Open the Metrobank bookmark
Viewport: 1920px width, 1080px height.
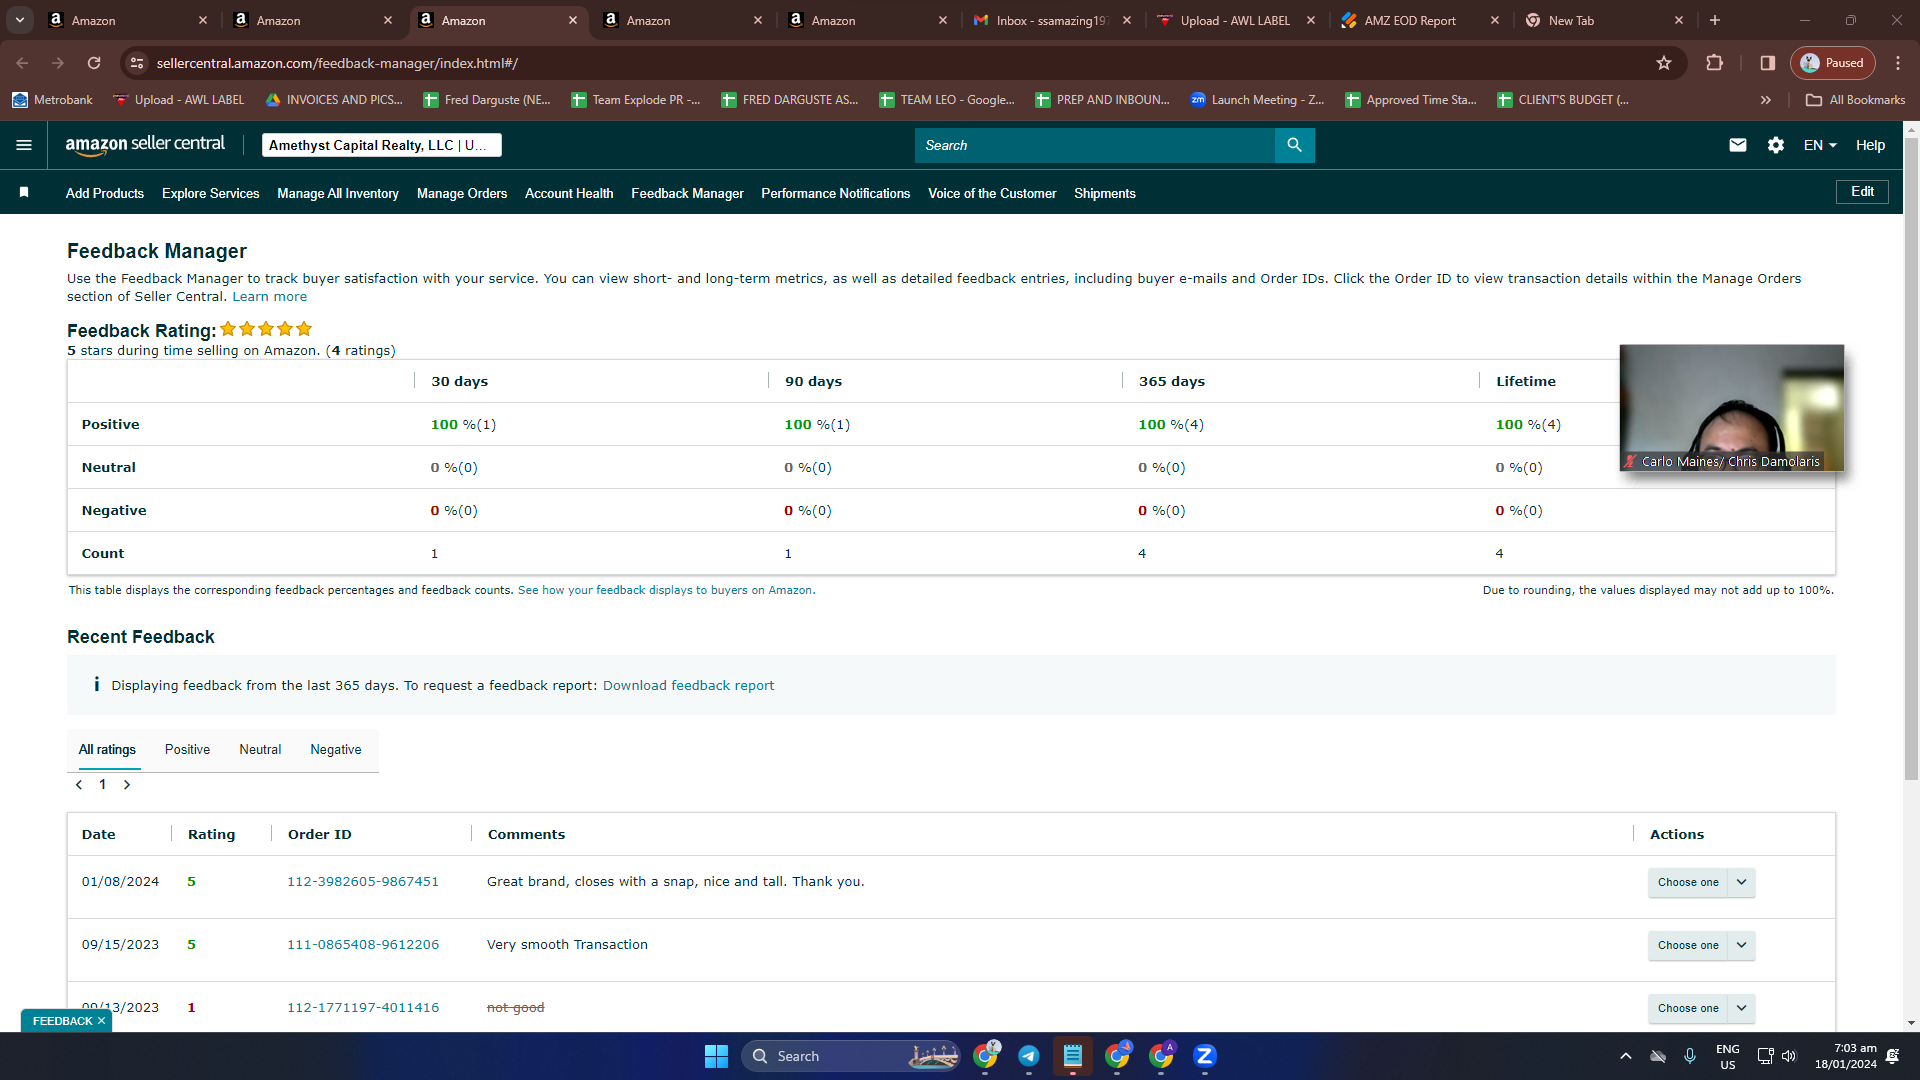pos(52,100)
